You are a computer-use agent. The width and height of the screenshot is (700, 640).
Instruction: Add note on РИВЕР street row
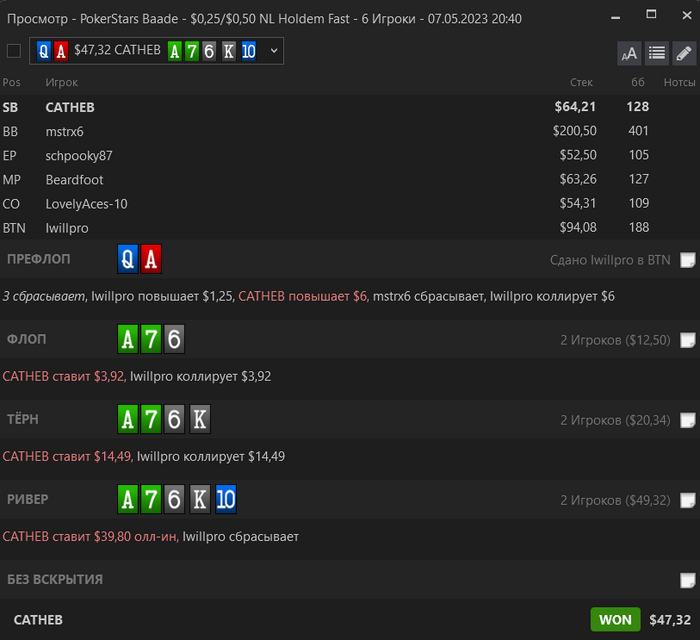point(688,500)
